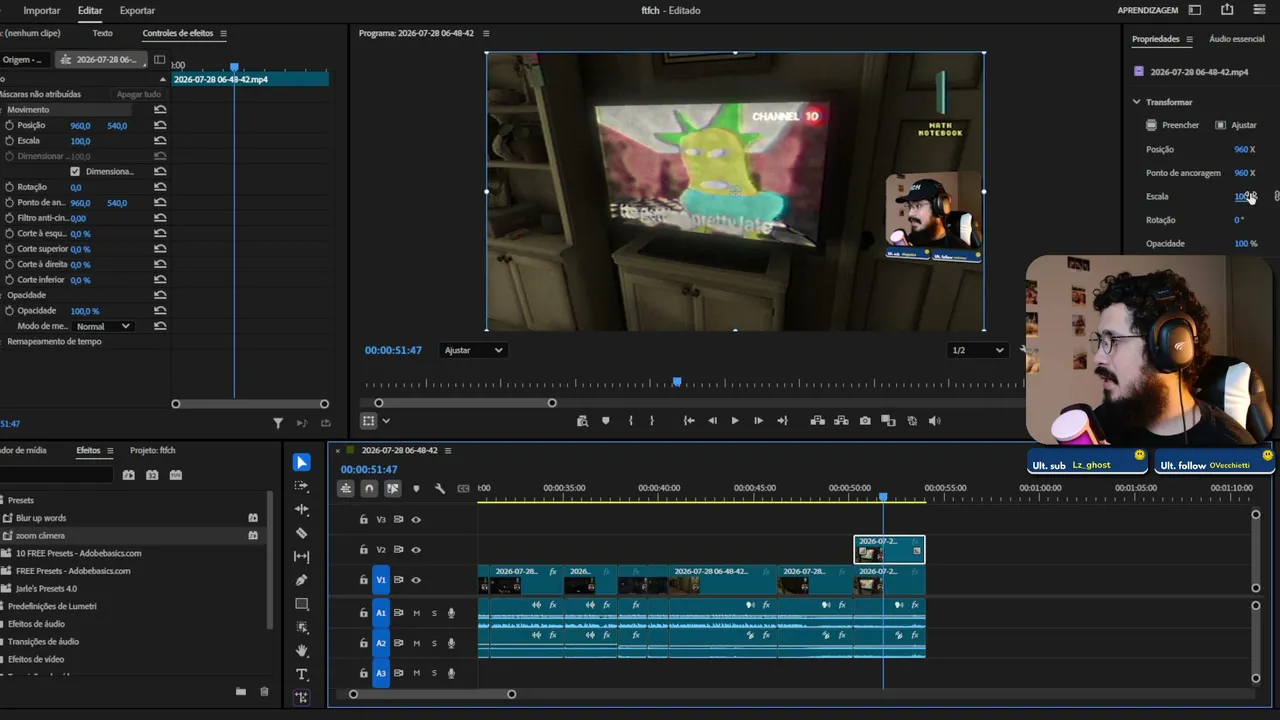The width and height of the screenshot is (1280, 720).
Task: Toggle the Dimensionamento uniforme checkbox
Action: (x=75, y=171)
